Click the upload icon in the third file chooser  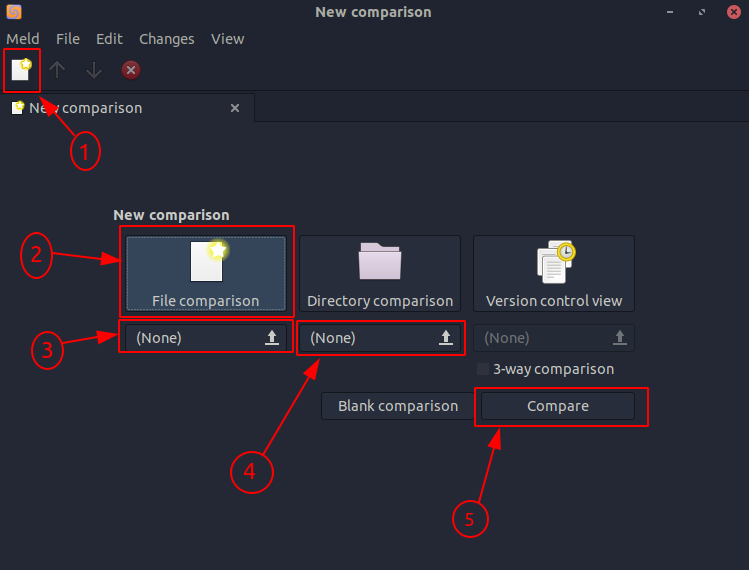(620, 337)
